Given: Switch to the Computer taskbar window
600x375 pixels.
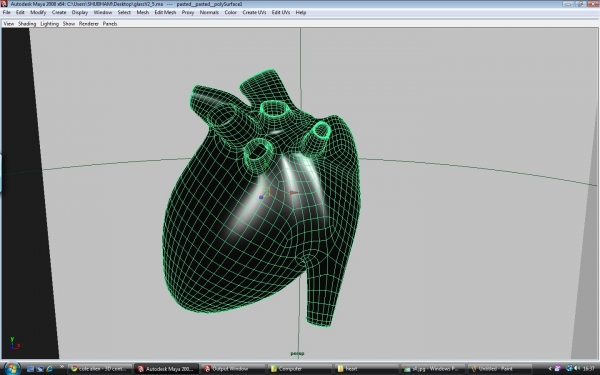Looking at the screenshot, I should [300, 369].
